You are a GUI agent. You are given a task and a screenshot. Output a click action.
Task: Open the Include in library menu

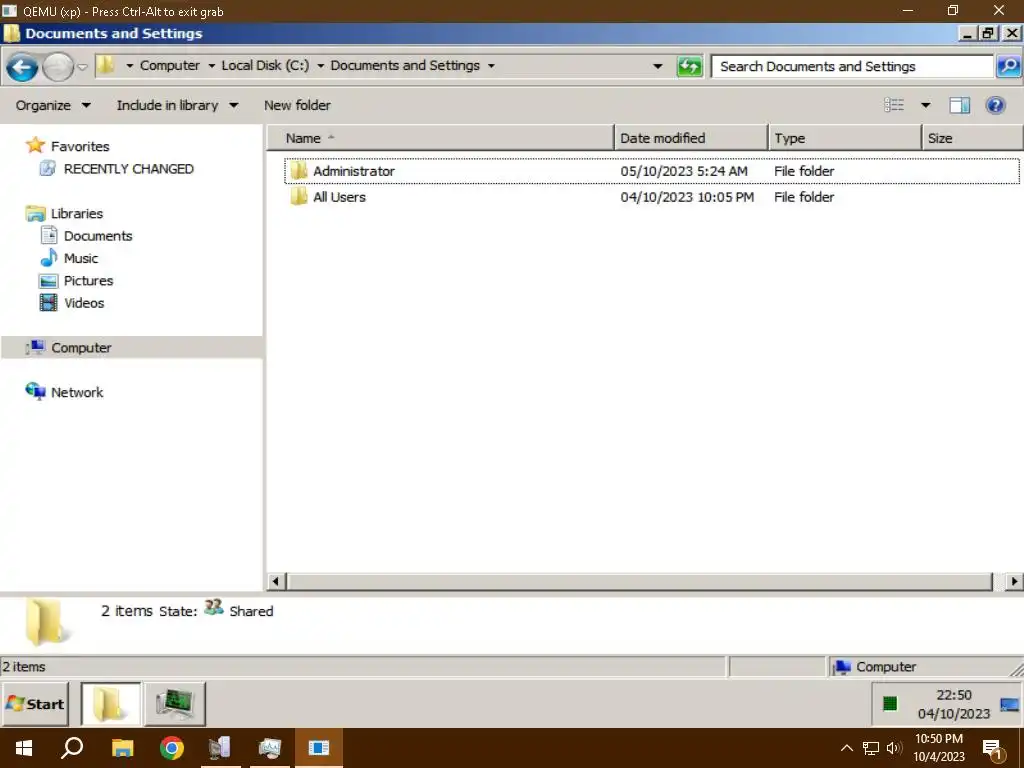[177, 105]
